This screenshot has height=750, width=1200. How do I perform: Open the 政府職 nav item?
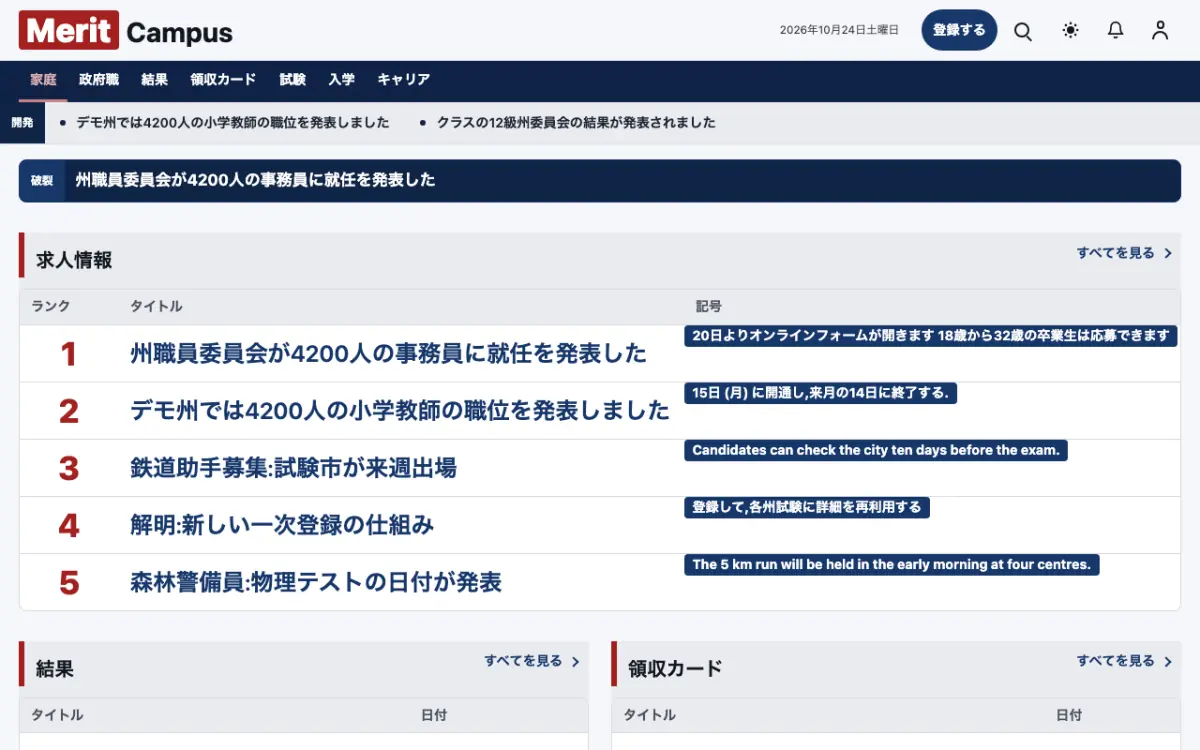click(99, 80)
